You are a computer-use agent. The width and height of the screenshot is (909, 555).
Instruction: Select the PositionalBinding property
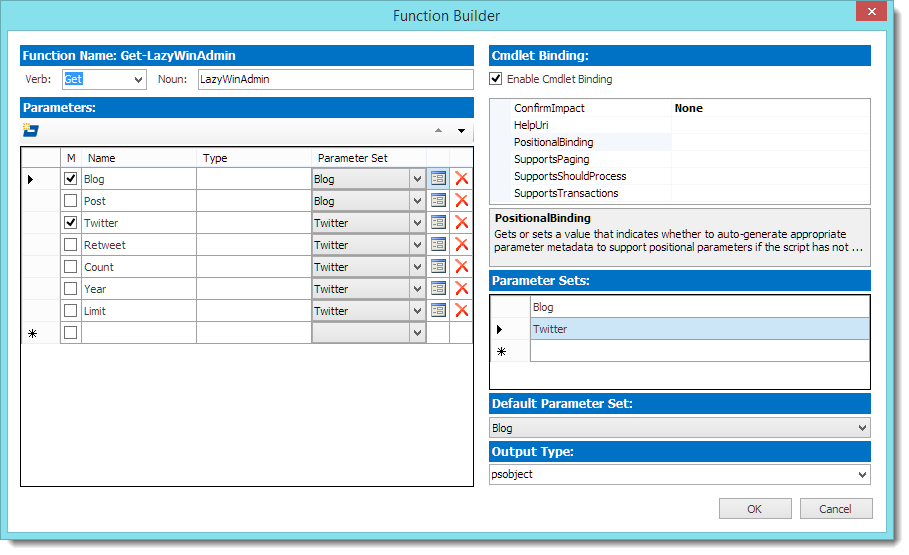coord(554,142)
